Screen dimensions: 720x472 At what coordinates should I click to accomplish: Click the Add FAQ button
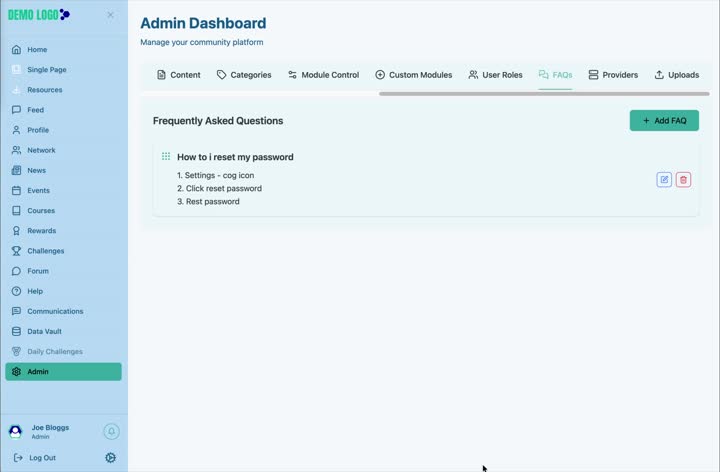[664, 121]
